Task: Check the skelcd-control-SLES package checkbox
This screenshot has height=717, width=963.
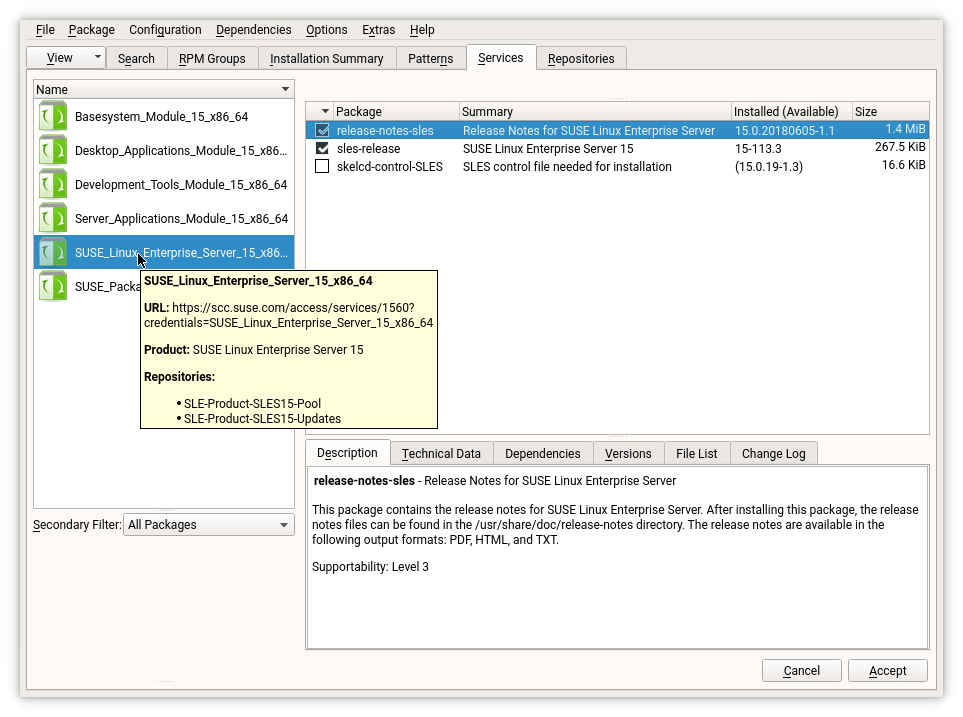Action: tap(322, 167)
